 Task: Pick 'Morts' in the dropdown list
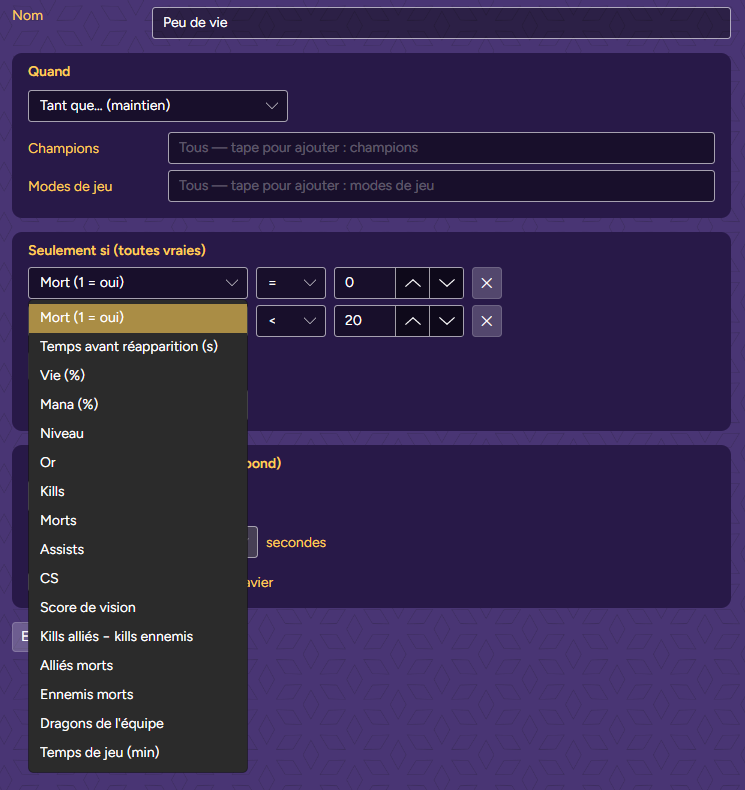point(138,520)
